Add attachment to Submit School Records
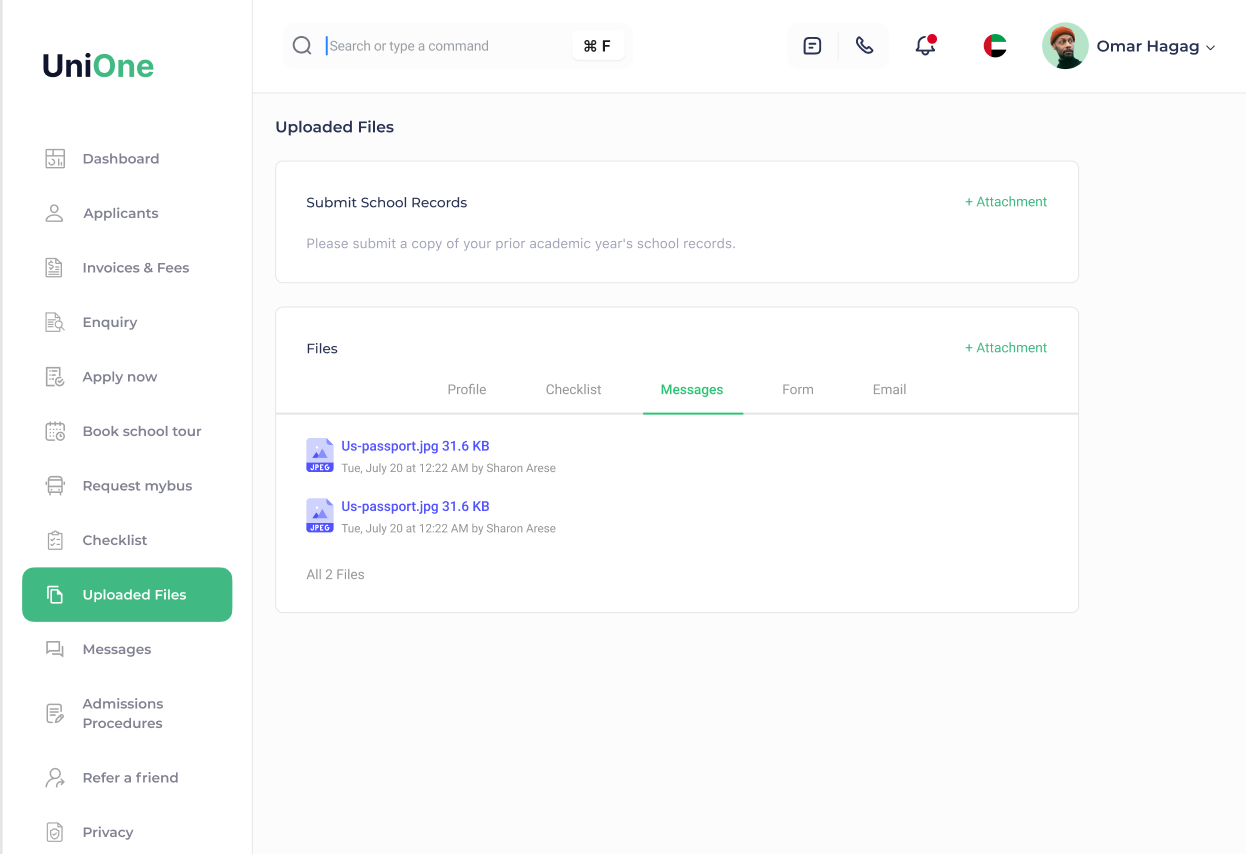This screenshot has height=854, width=1246. tap(1005, 202)
